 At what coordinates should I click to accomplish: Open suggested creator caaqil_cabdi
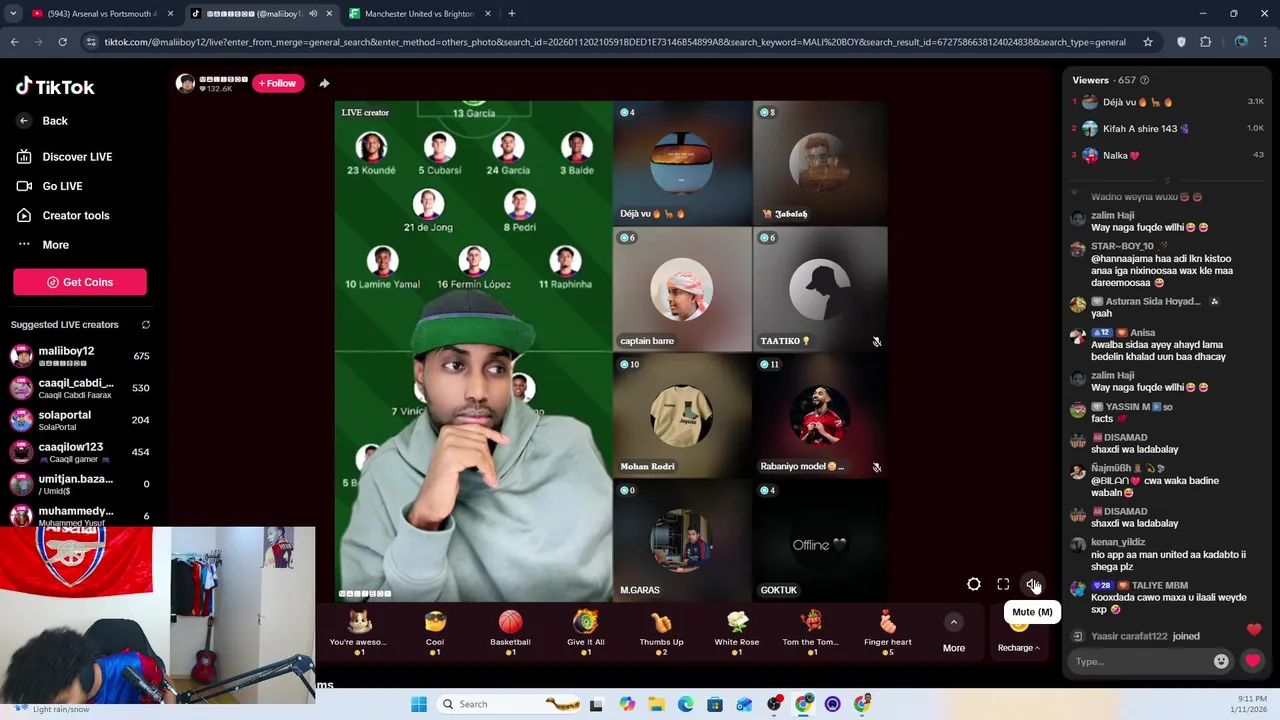80,388
